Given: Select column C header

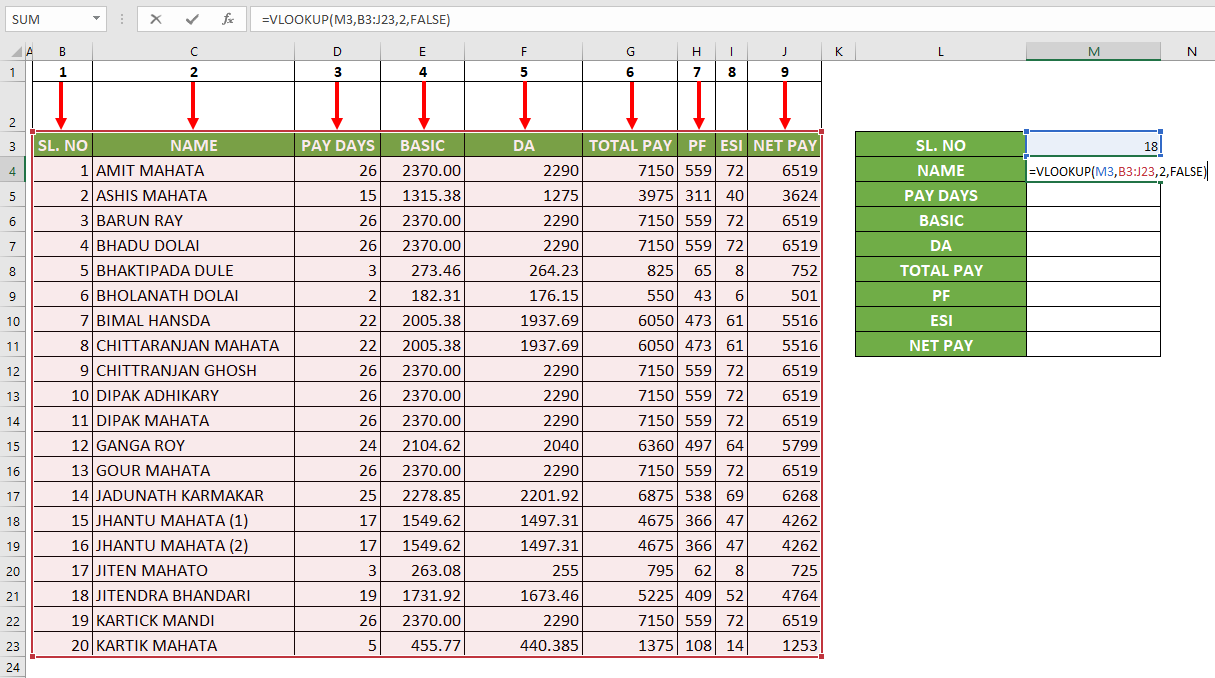Looking at the screenshot, I should [193, 51].
